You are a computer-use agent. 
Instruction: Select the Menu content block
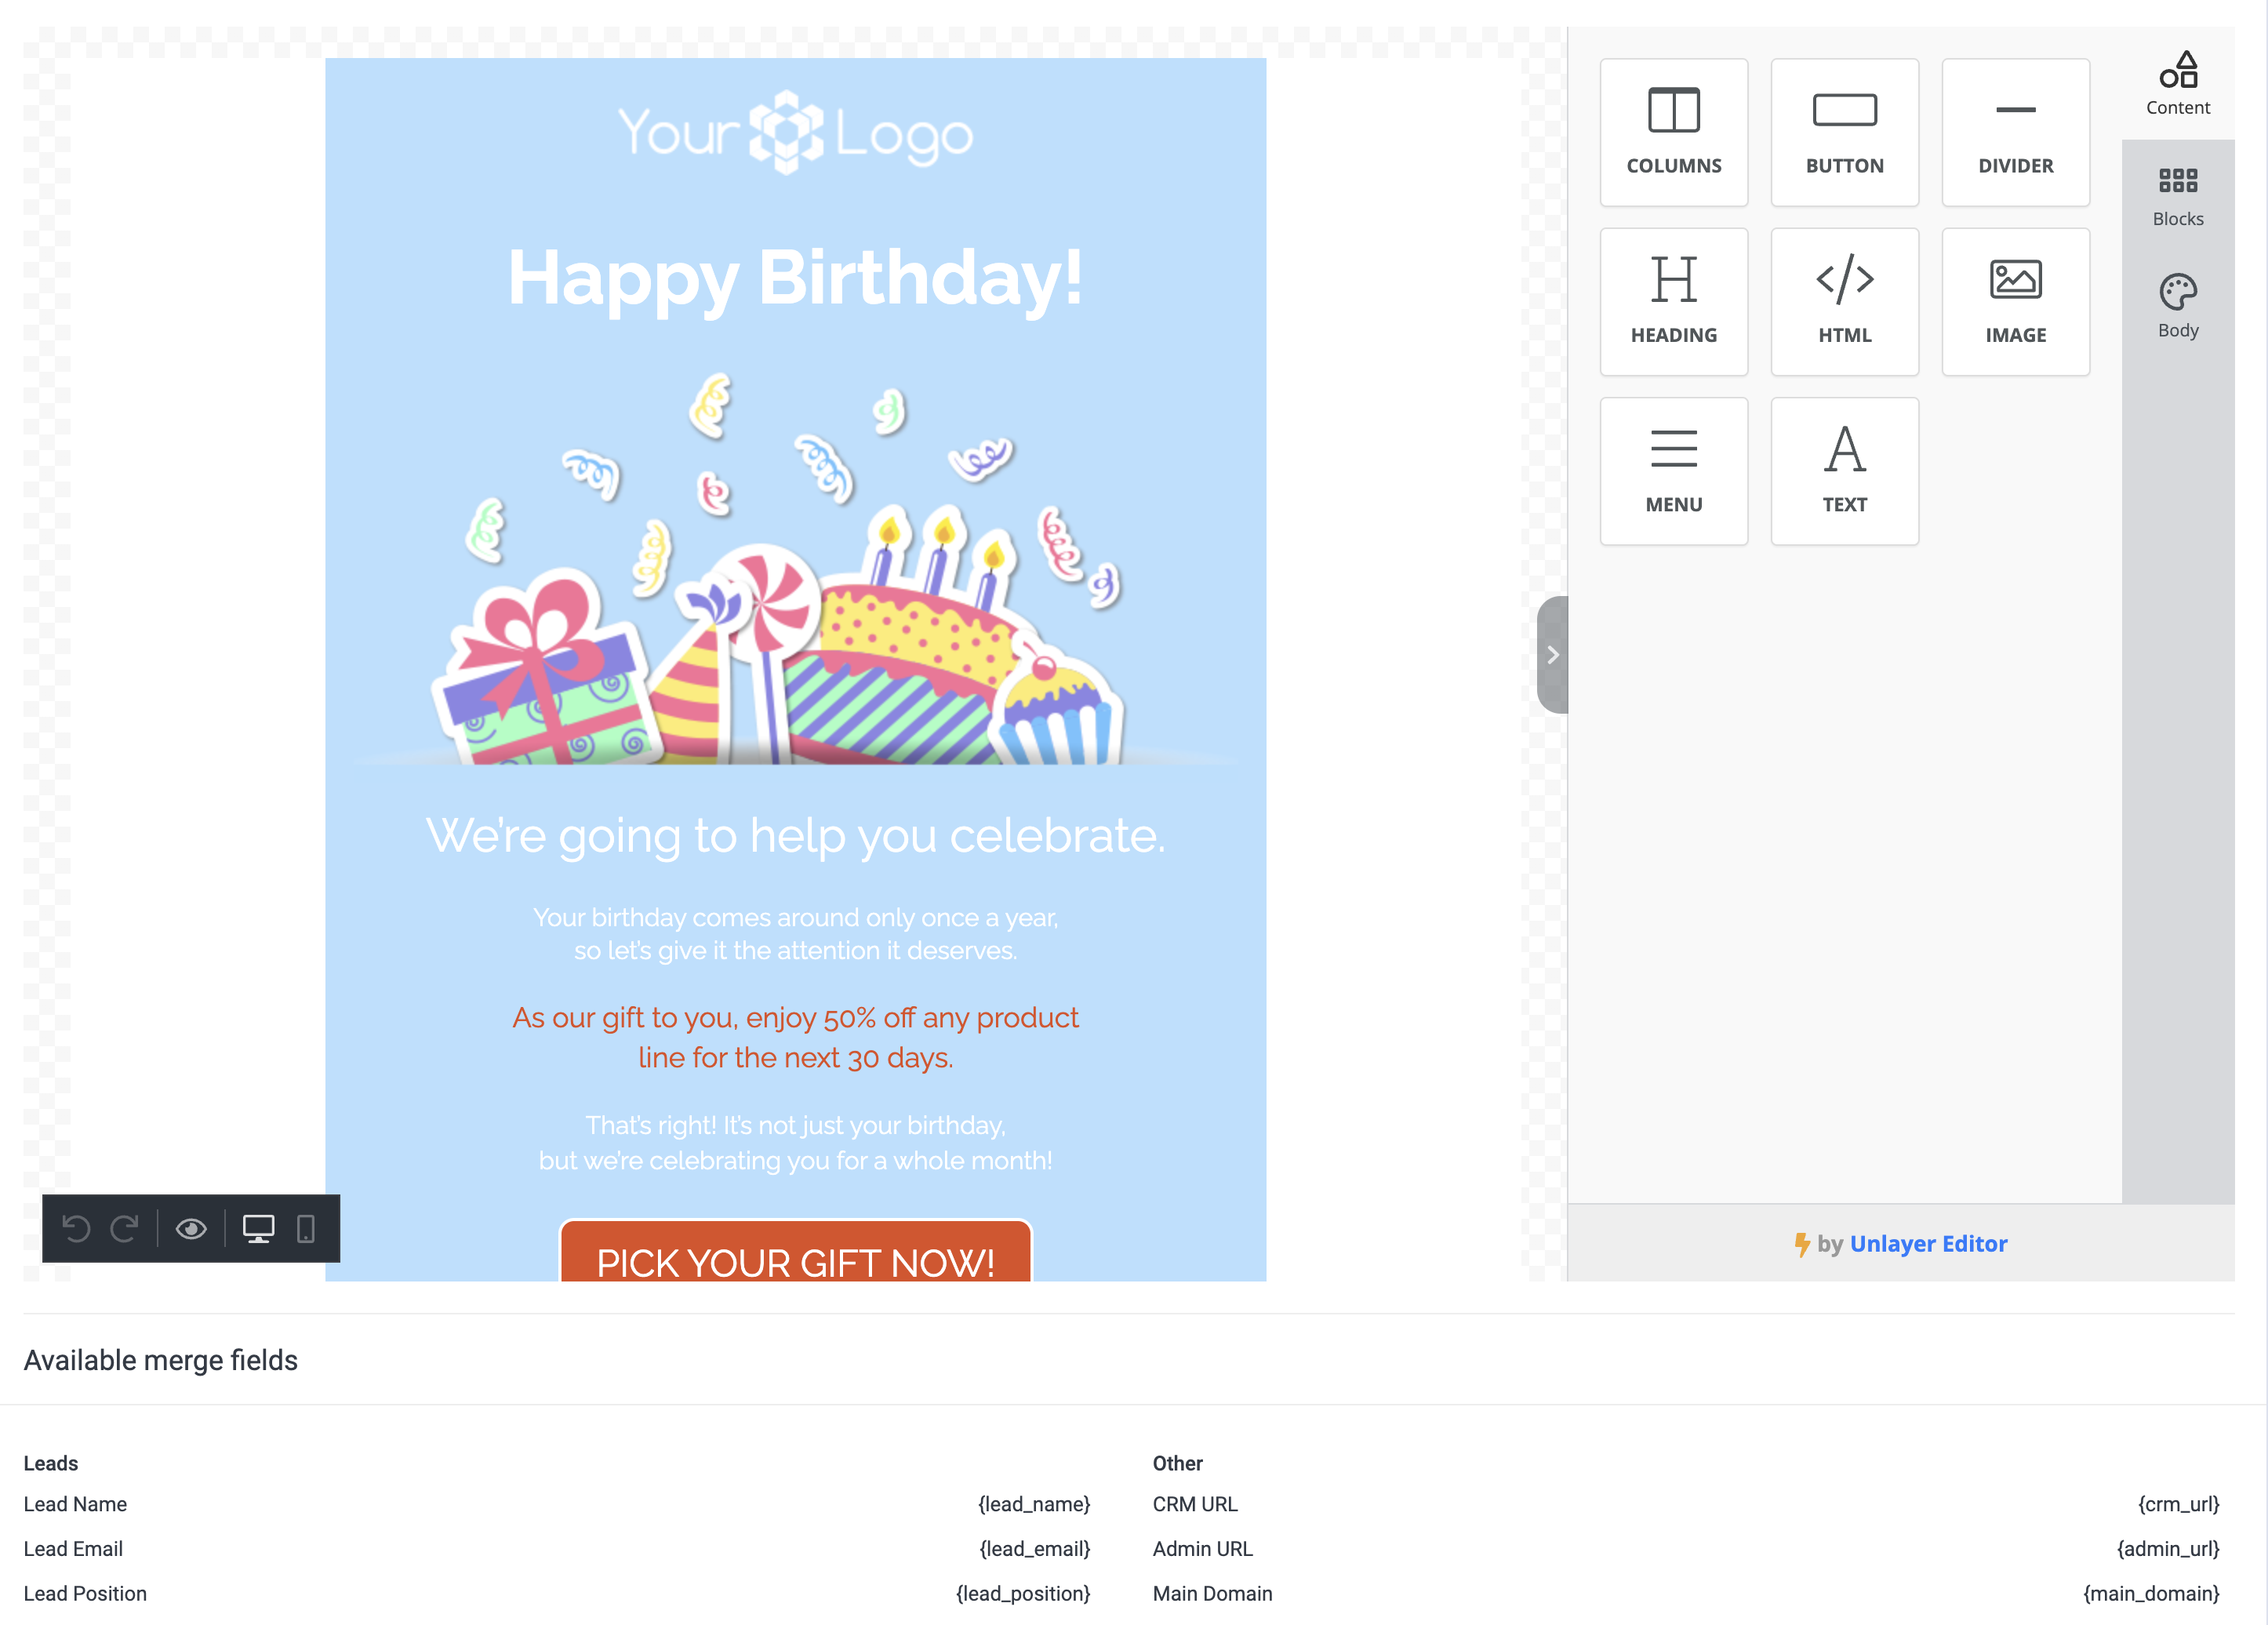(1673, 471)
